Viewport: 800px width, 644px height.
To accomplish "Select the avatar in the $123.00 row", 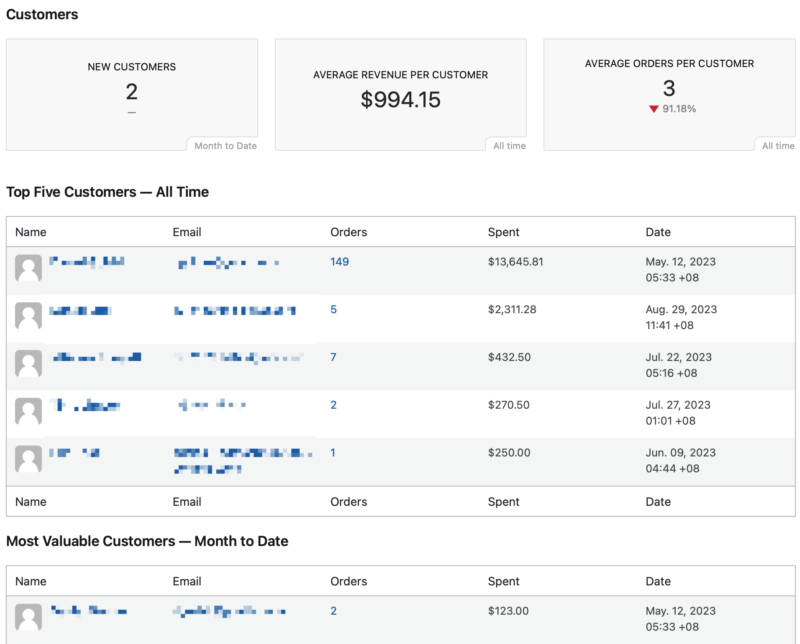I will [x=29, y=617].
